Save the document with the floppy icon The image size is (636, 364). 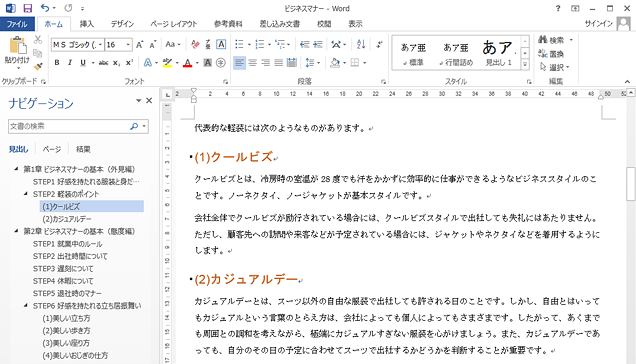coord(28,8)
